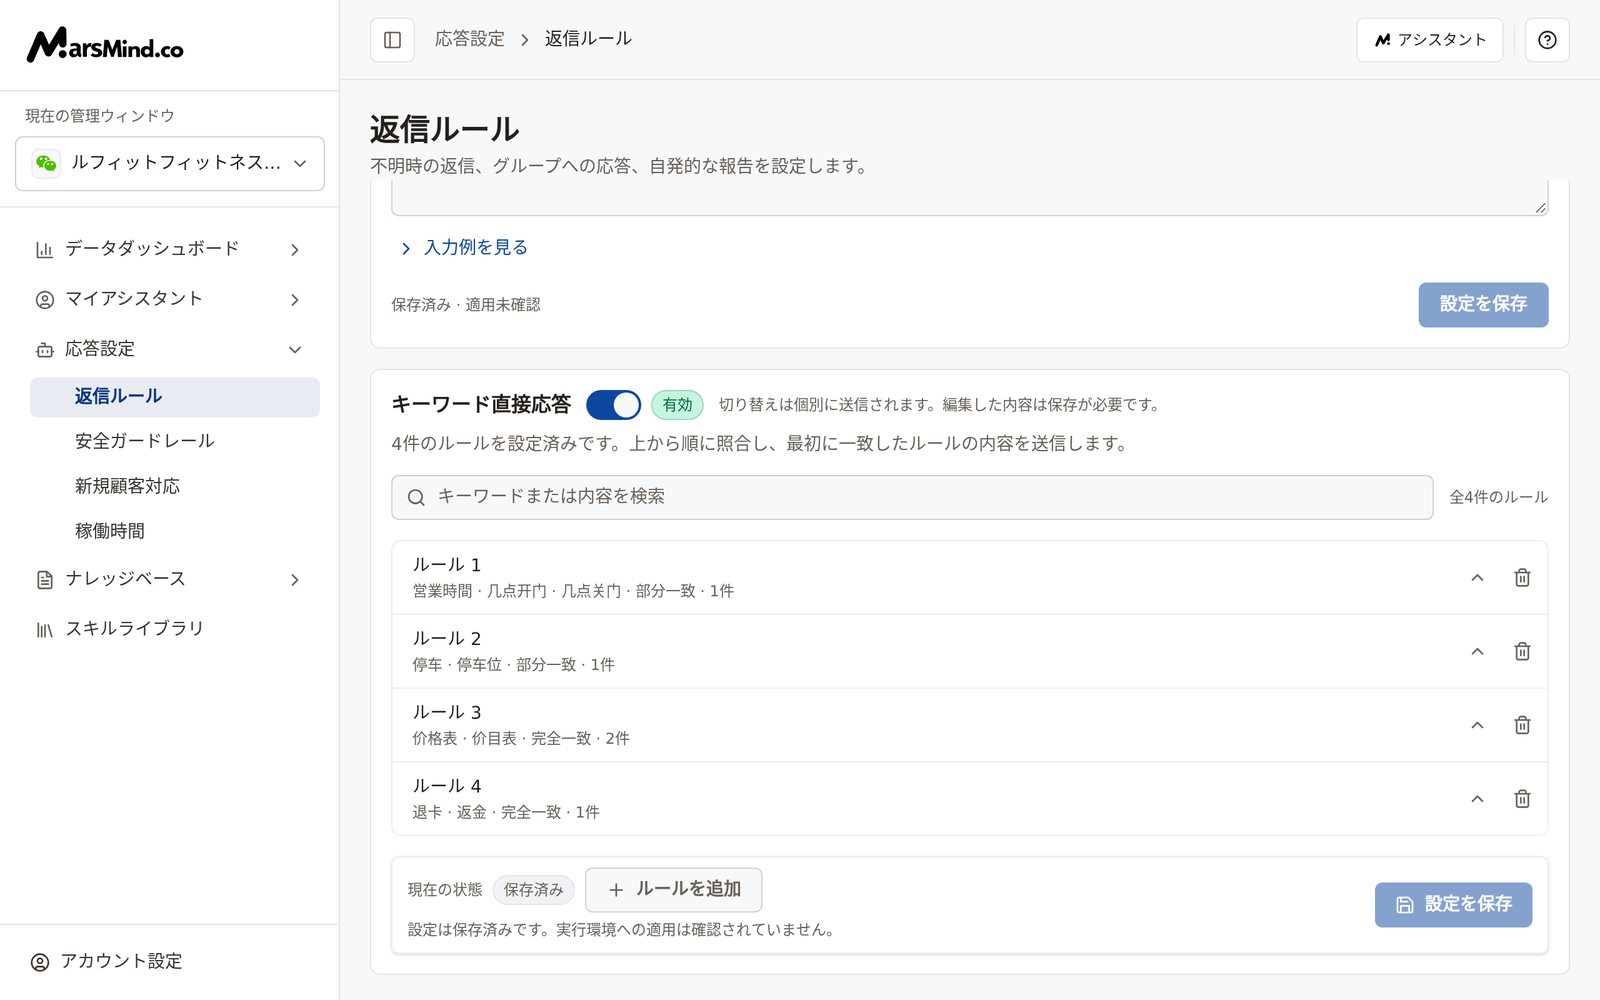Screen dimensions: 1600x1000
Task: Expand the データダッシュボード submenu chevron
Action: point(295,249)
